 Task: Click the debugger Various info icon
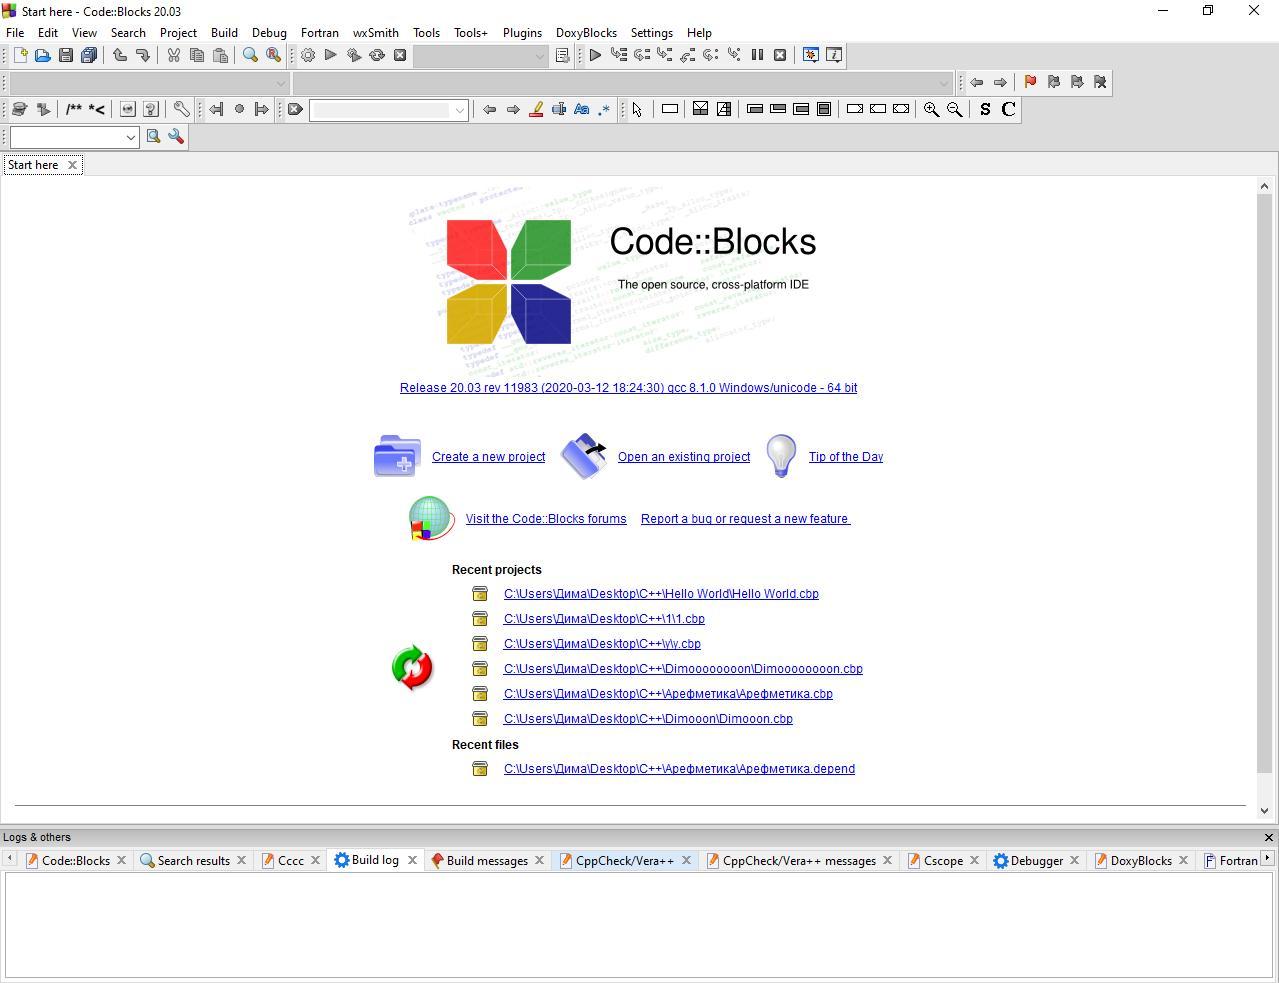click(834, 56)
